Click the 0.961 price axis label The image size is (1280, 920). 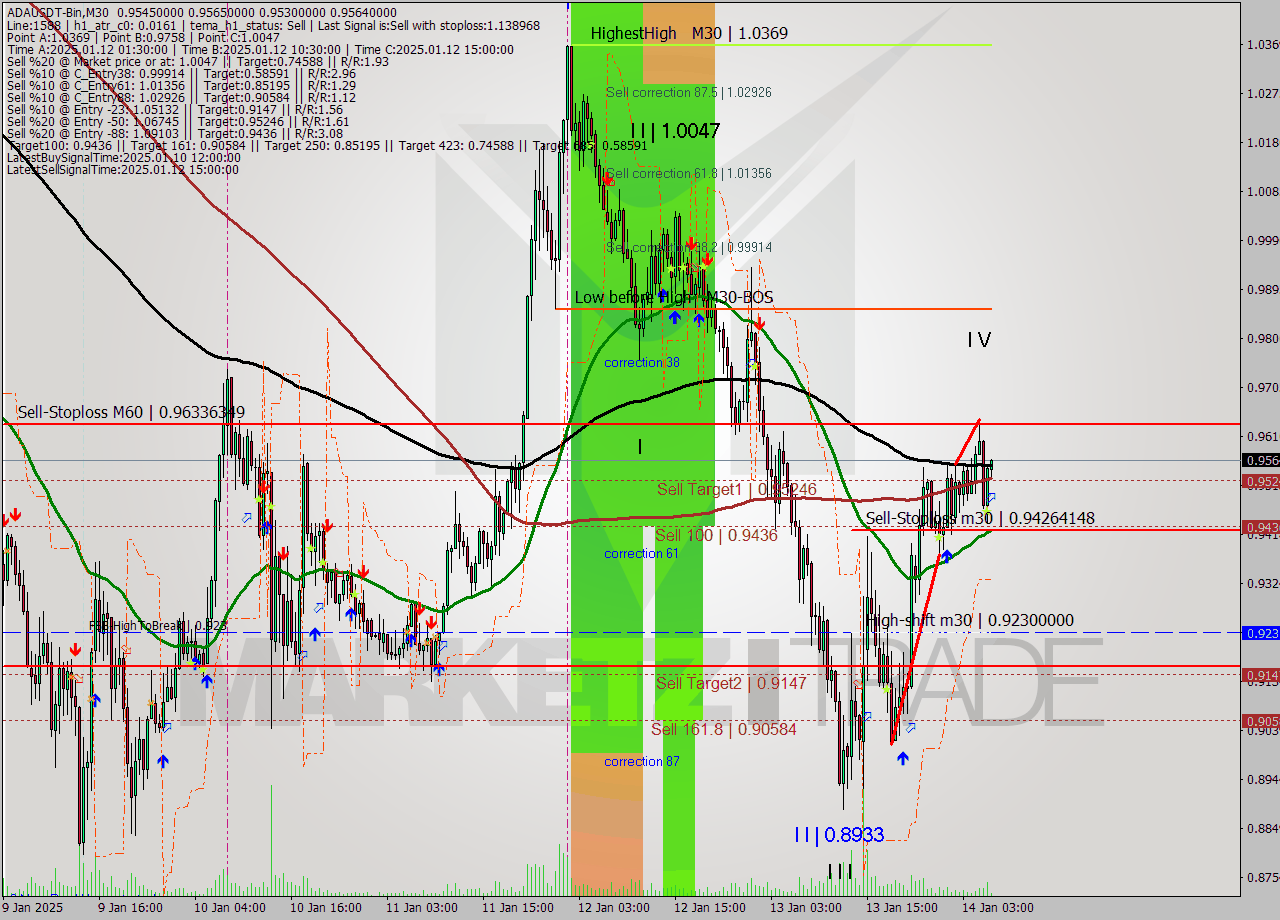(1262, 436)
